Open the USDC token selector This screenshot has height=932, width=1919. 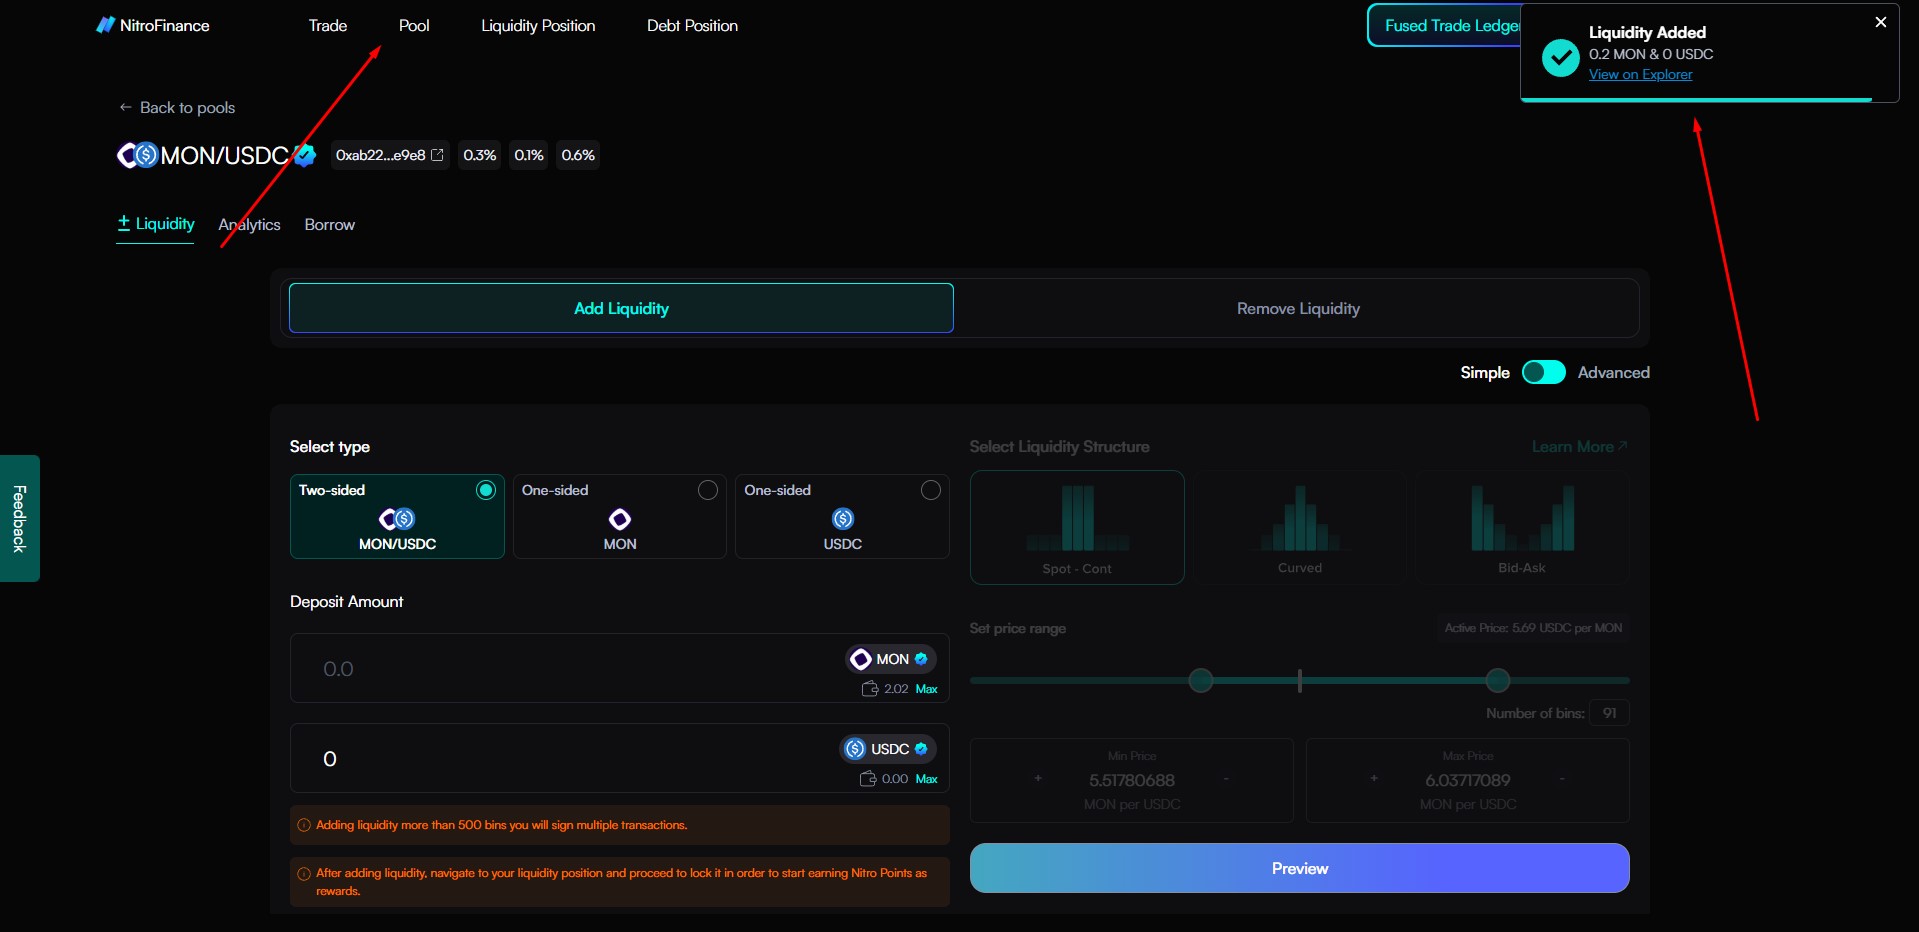coord(888,749)
